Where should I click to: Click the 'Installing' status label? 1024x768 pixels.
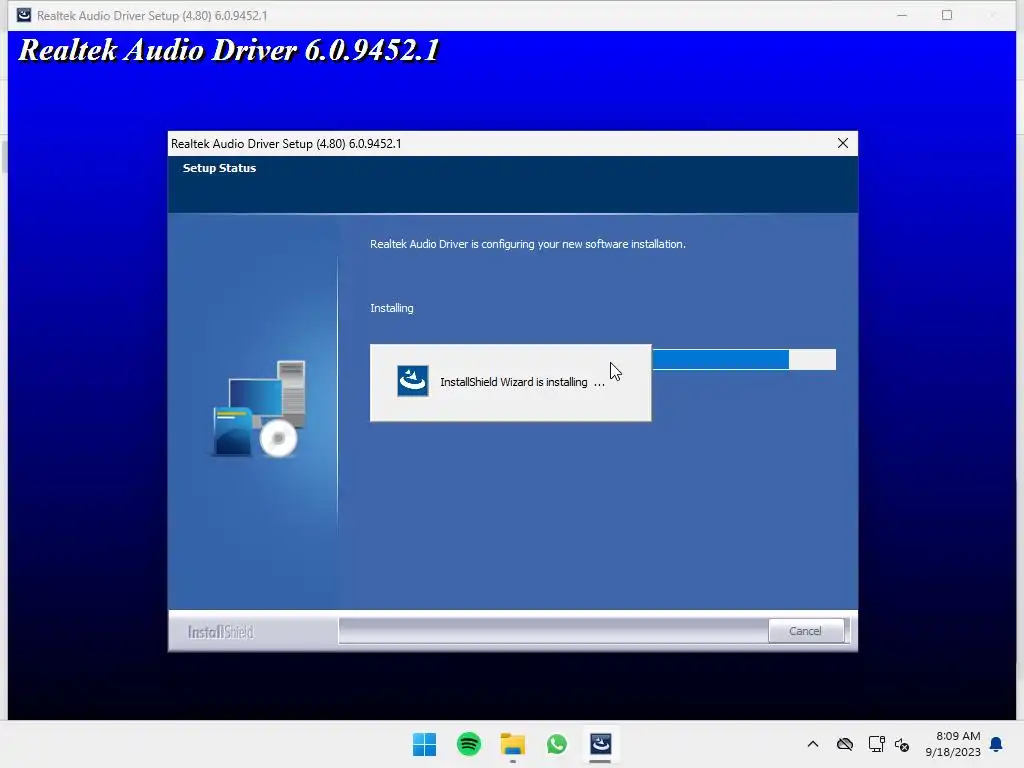point(392,308)
